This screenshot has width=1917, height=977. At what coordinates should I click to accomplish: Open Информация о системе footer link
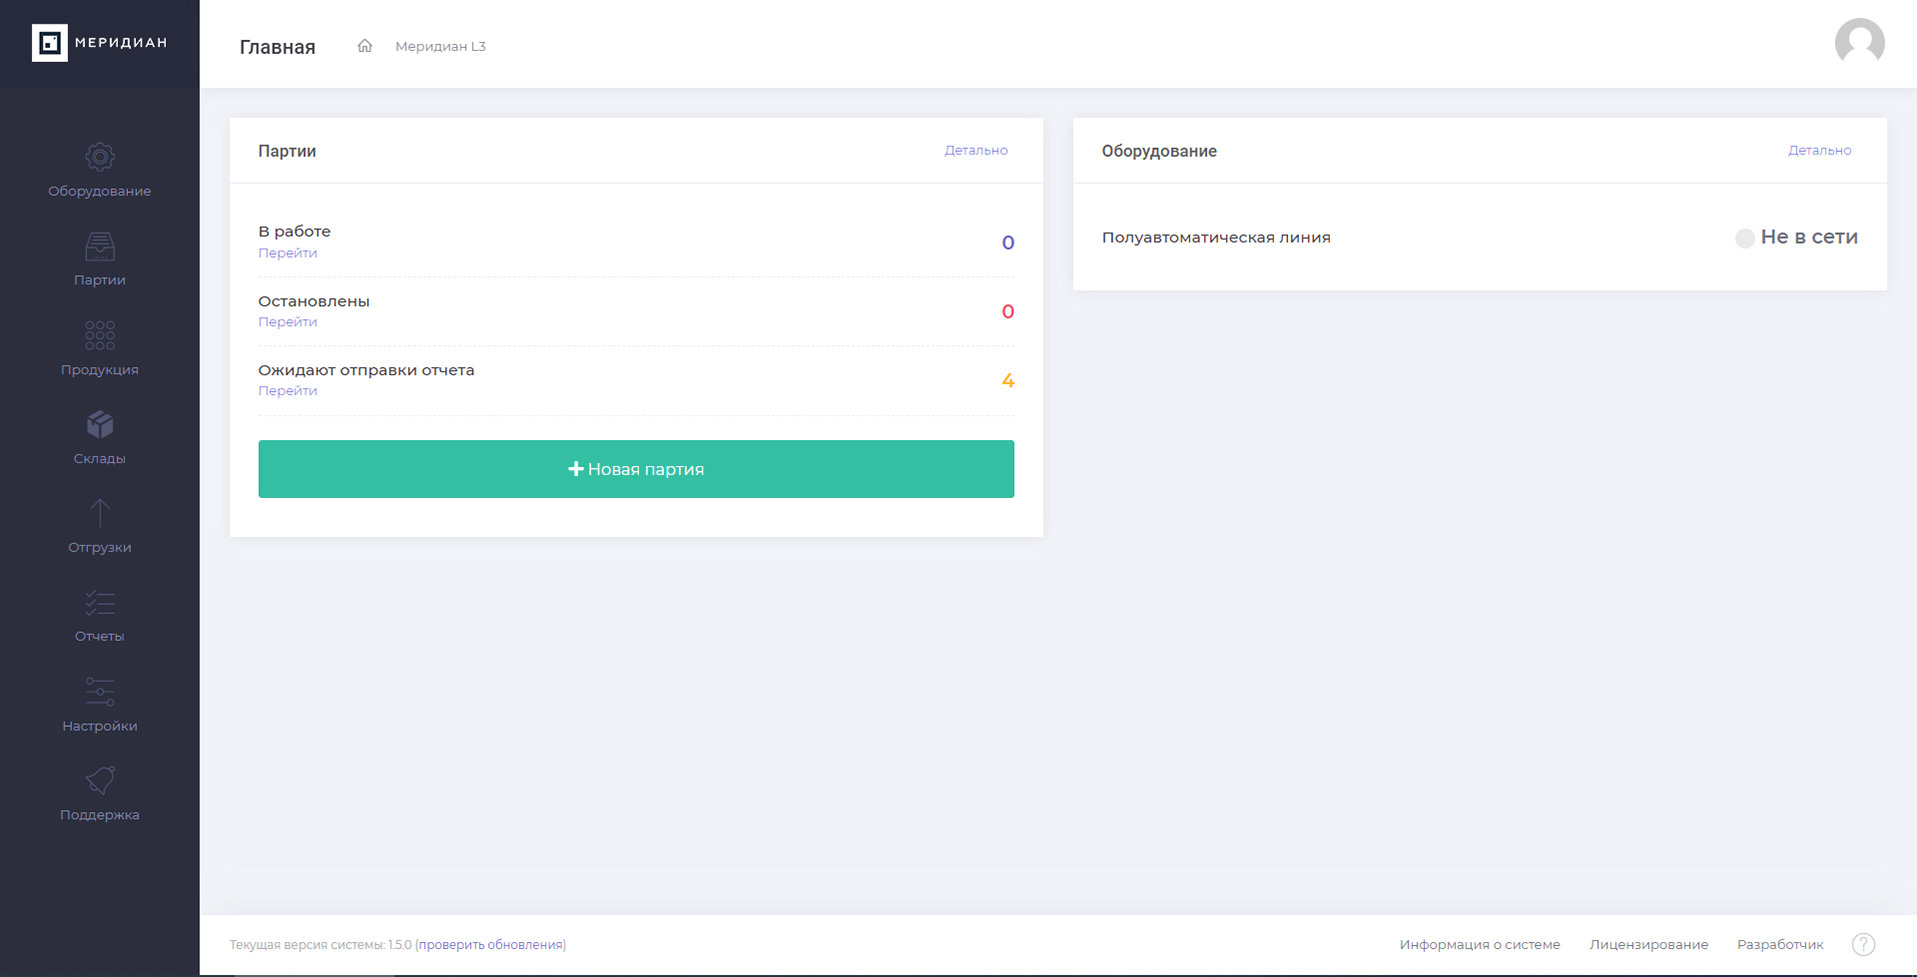pos(1479,944)
